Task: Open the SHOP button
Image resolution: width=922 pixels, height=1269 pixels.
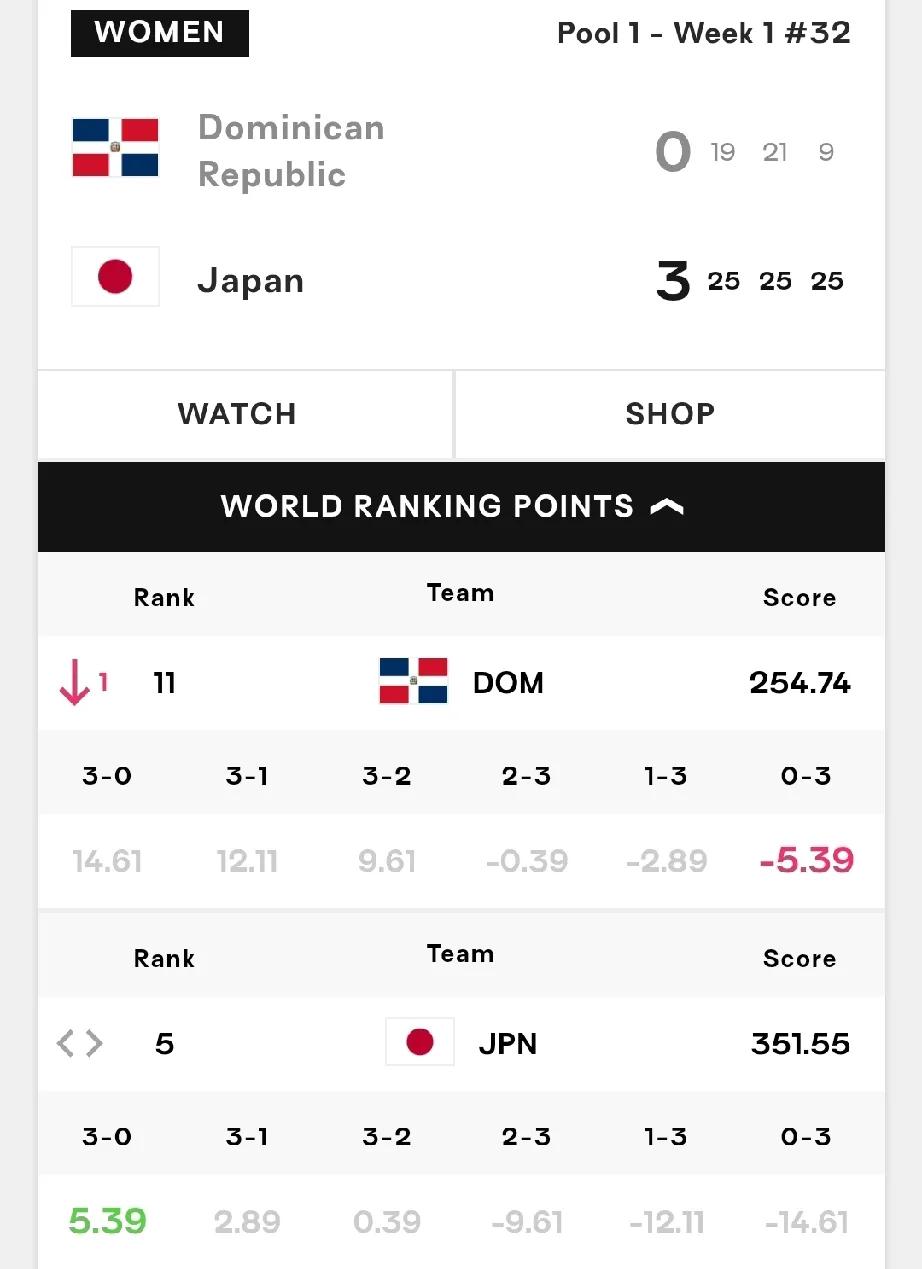Action: pyautogui.click(x=671, y=414)
